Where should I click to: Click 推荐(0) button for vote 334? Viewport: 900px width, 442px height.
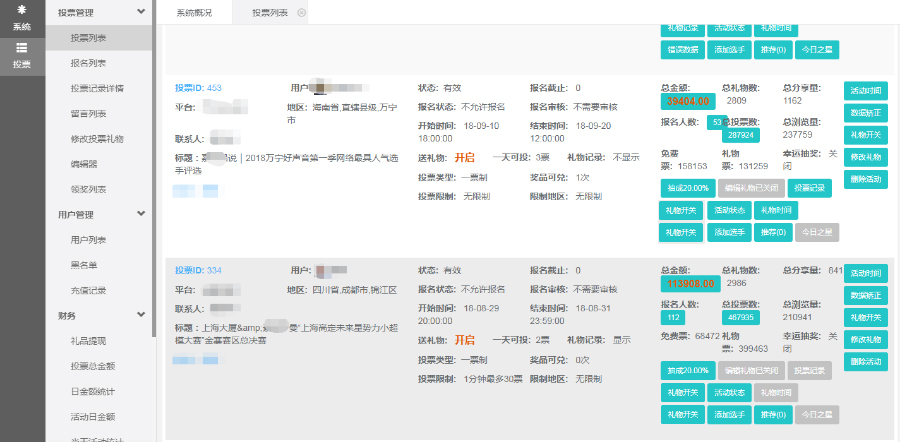pyautogui.click(x=773, y=414)
